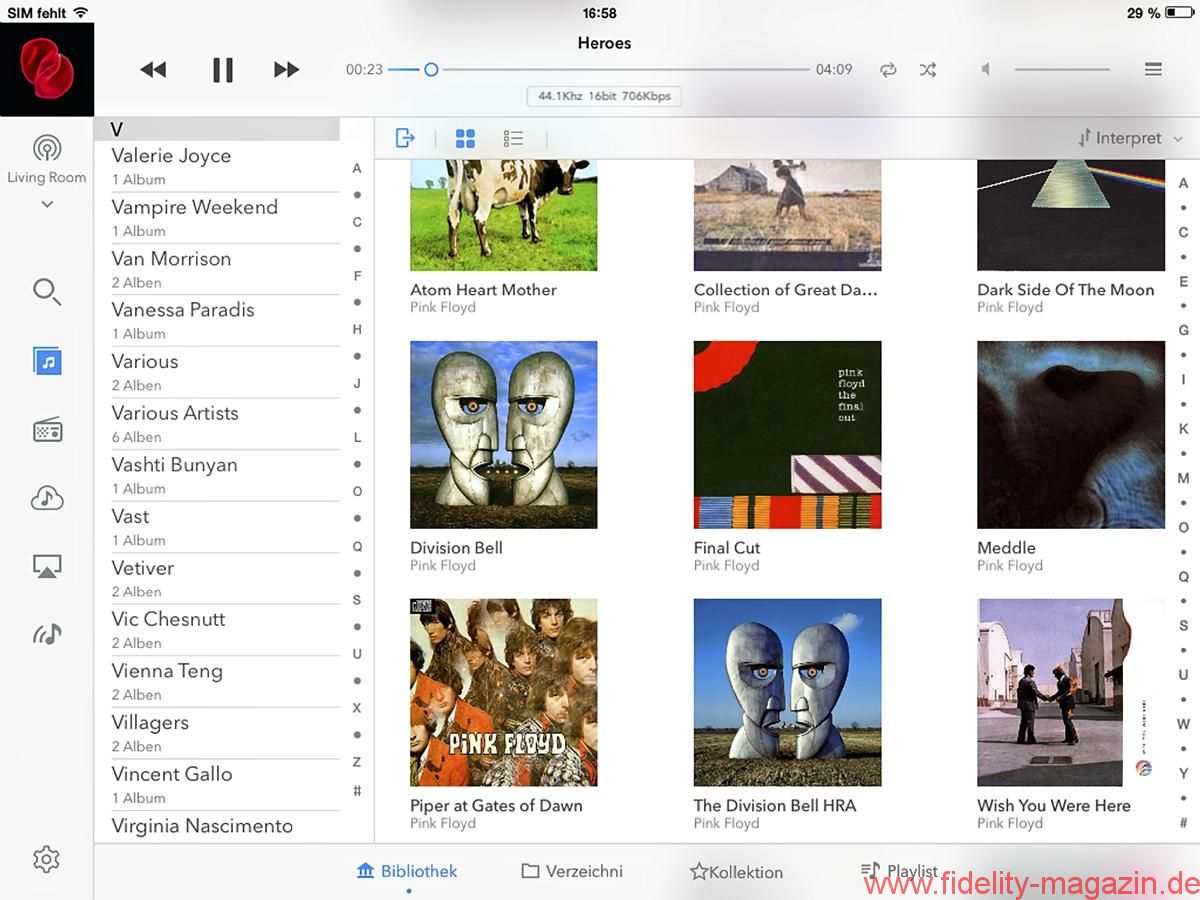Open settings gear at bottom left

coord(46,859)
